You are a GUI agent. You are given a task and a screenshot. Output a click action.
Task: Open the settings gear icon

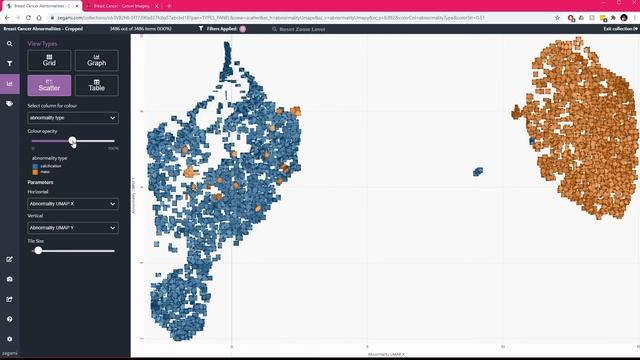point(9,339)
